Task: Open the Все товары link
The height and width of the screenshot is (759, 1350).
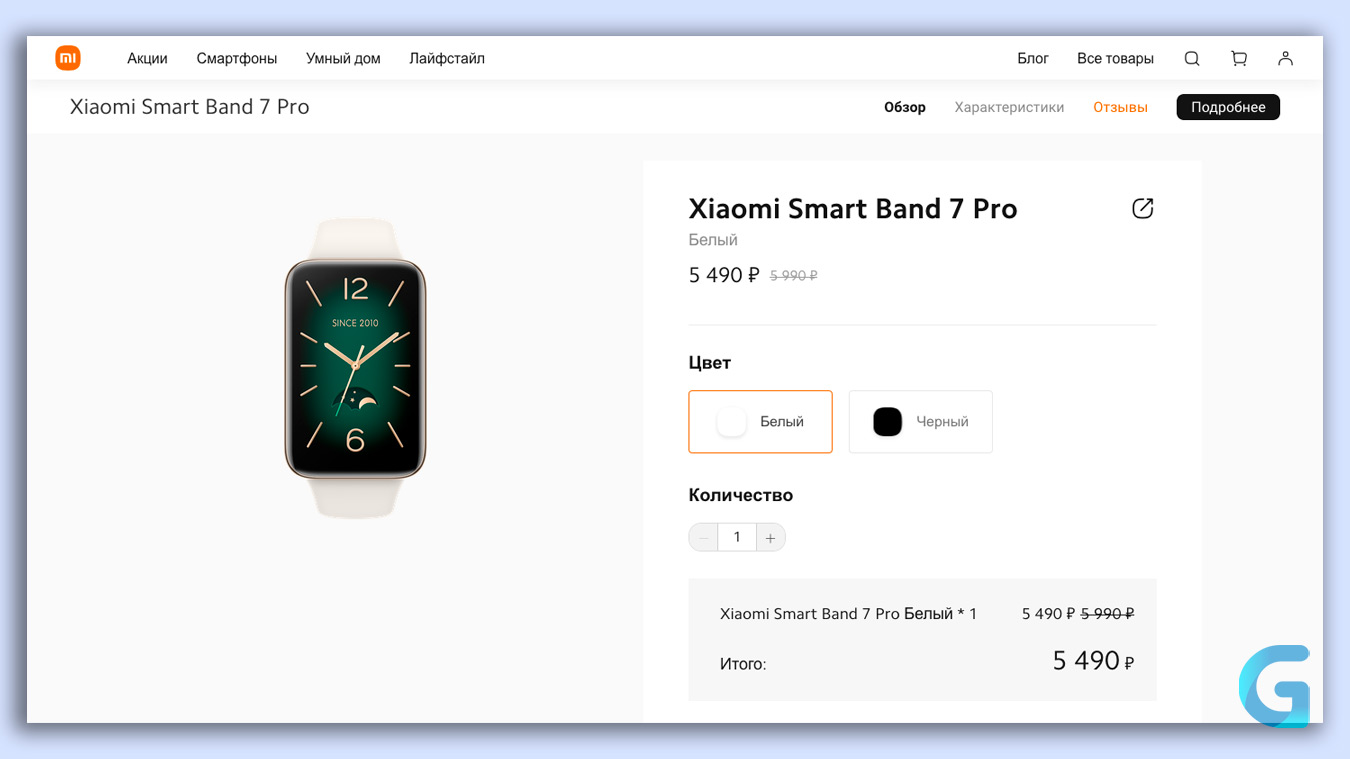Action: [1115, 59]
